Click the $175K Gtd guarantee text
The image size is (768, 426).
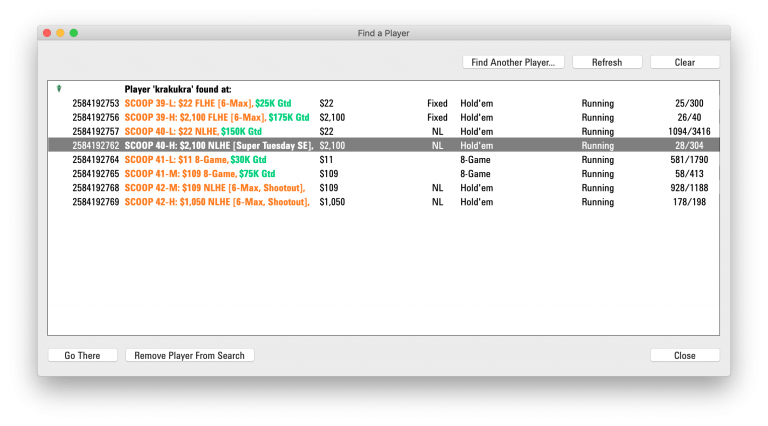(289, 118)
